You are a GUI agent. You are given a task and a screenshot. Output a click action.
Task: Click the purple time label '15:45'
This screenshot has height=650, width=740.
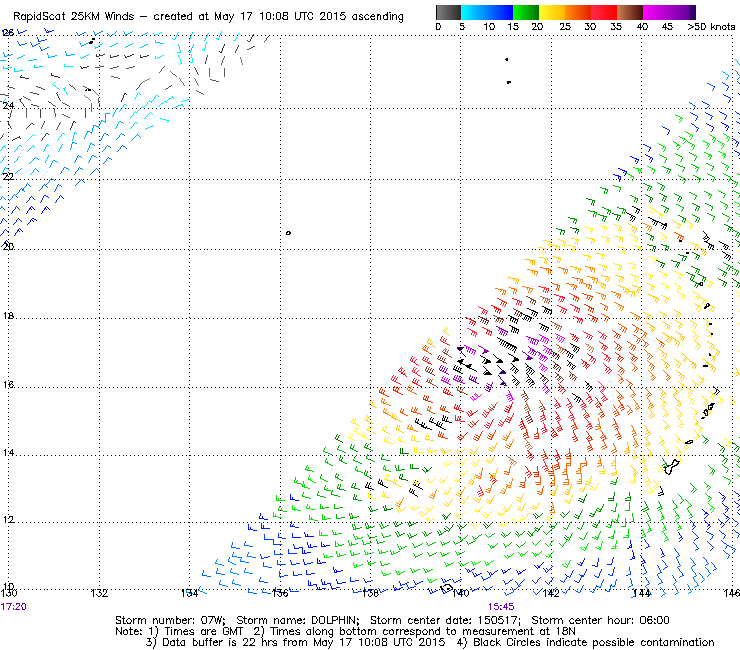tap(501, 607)
